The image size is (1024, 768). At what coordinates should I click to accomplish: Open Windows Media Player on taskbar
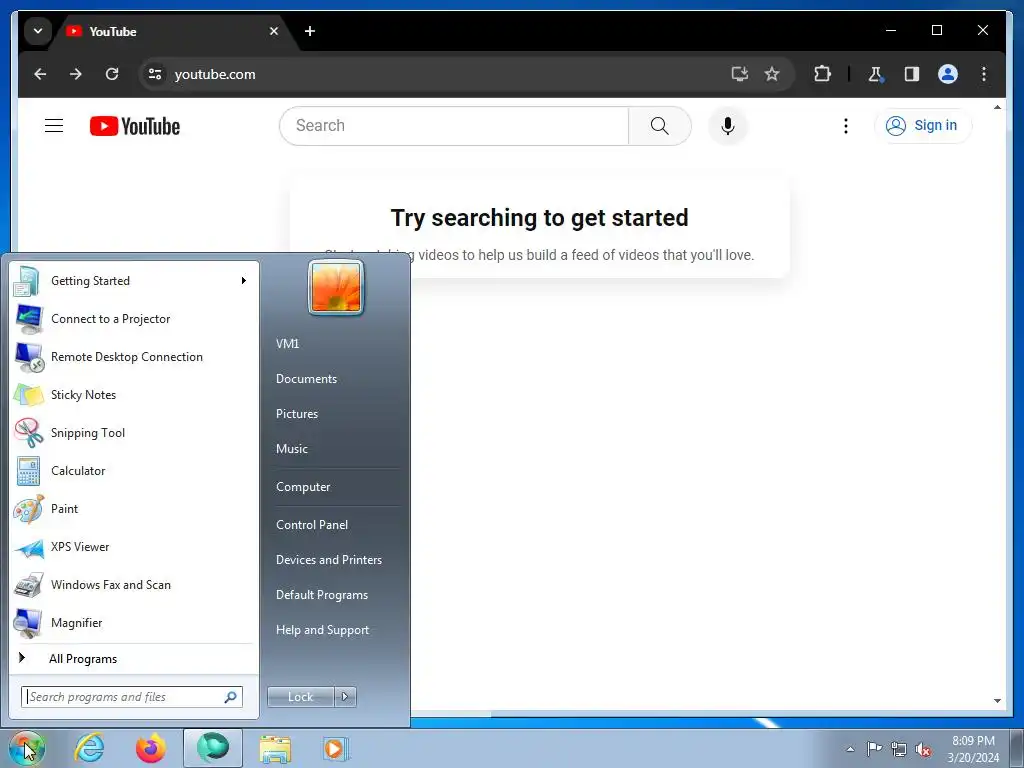point(336,748)
